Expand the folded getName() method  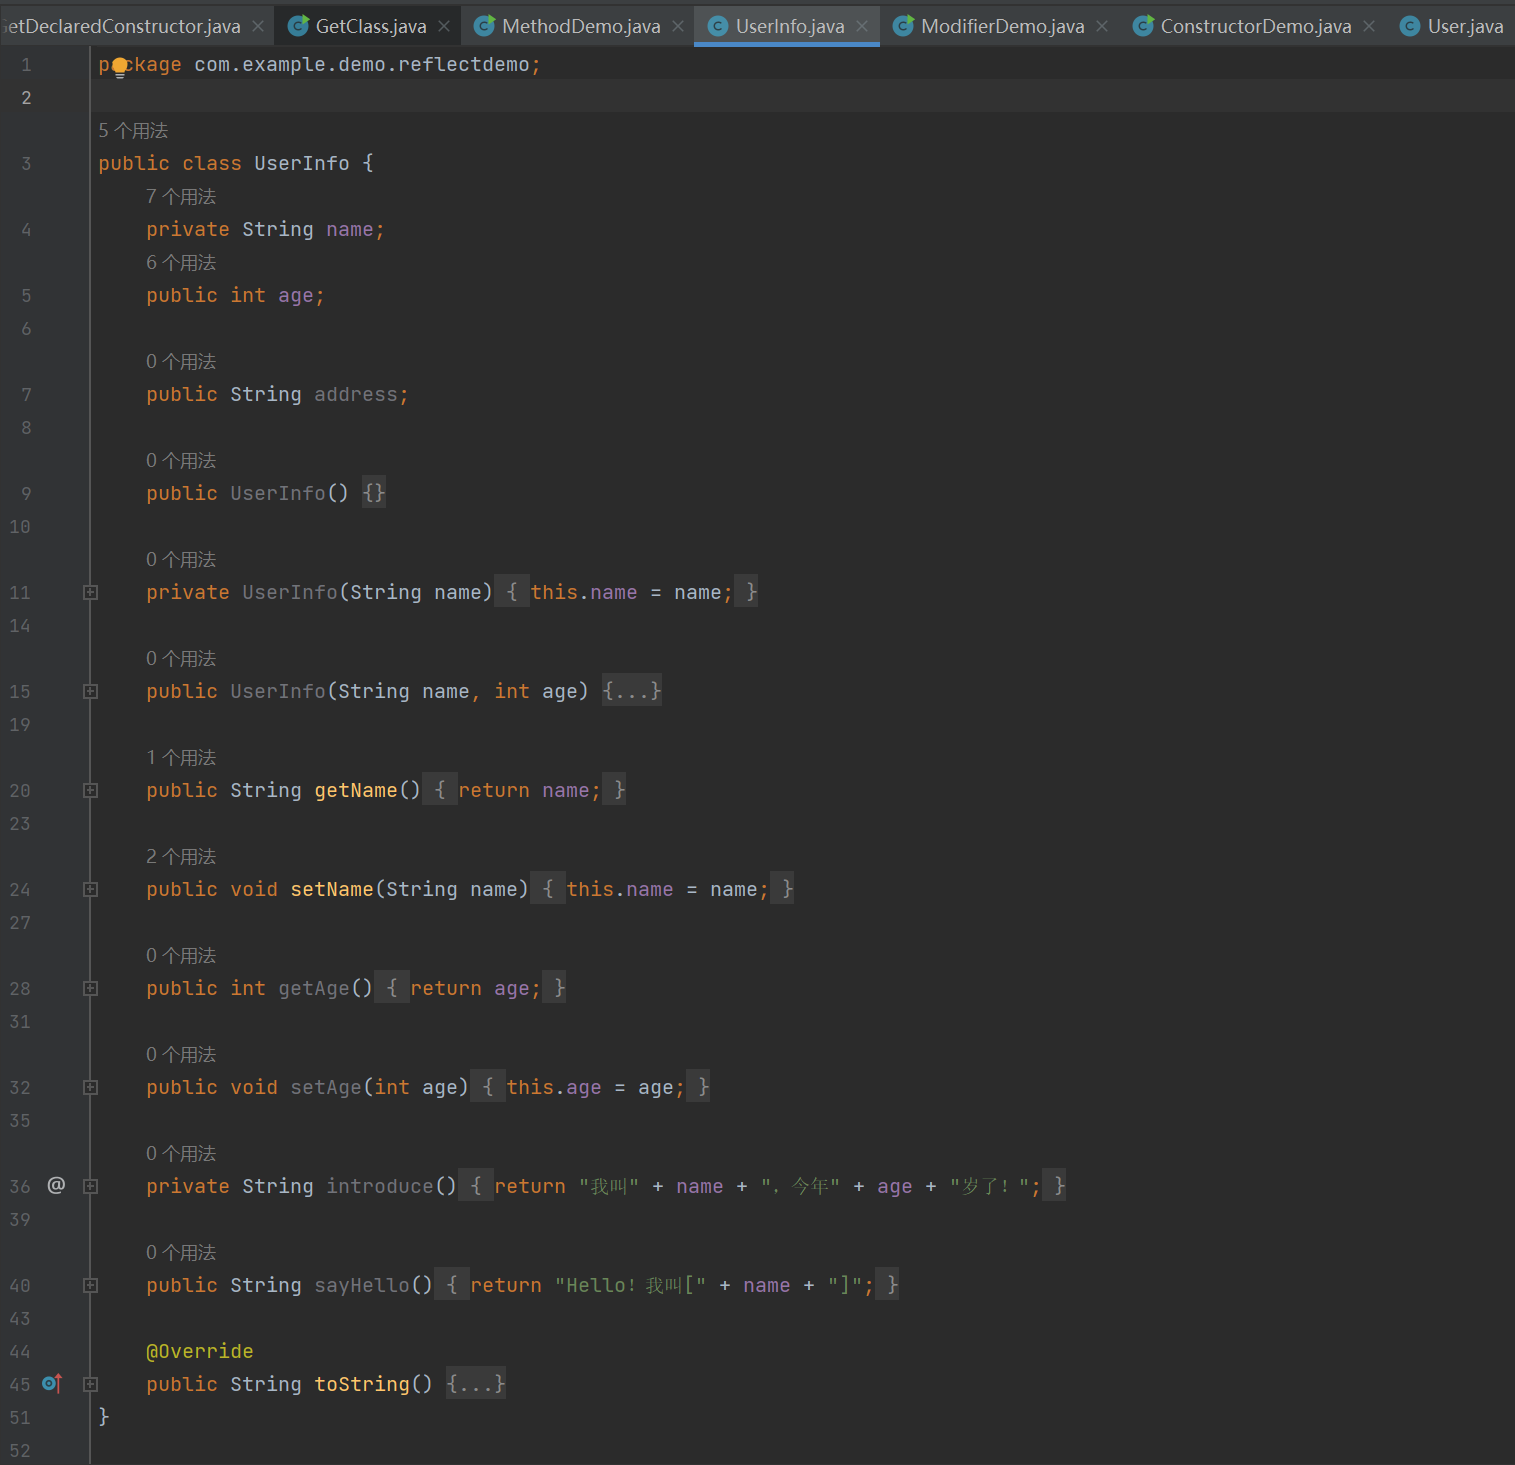point(90,790)
